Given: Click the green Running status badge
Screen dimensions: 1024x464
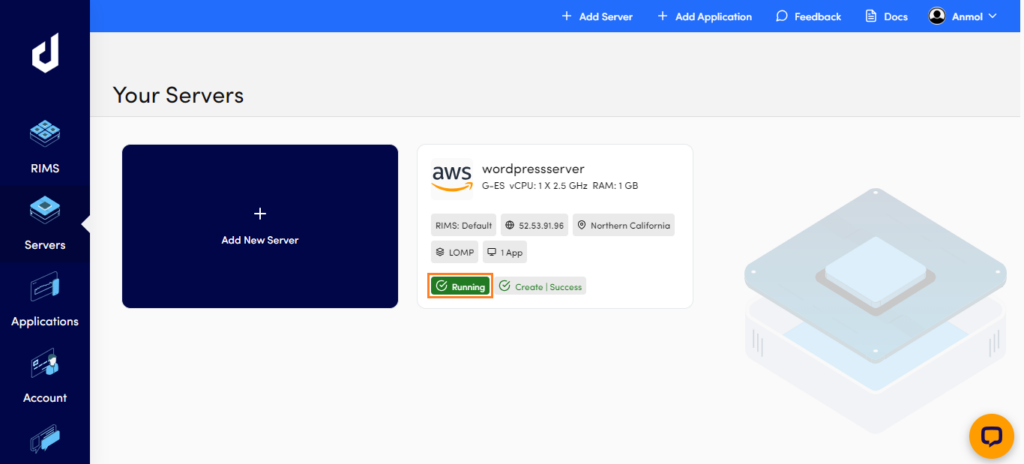Looking at the screenshot, I should tap(460, 286).
